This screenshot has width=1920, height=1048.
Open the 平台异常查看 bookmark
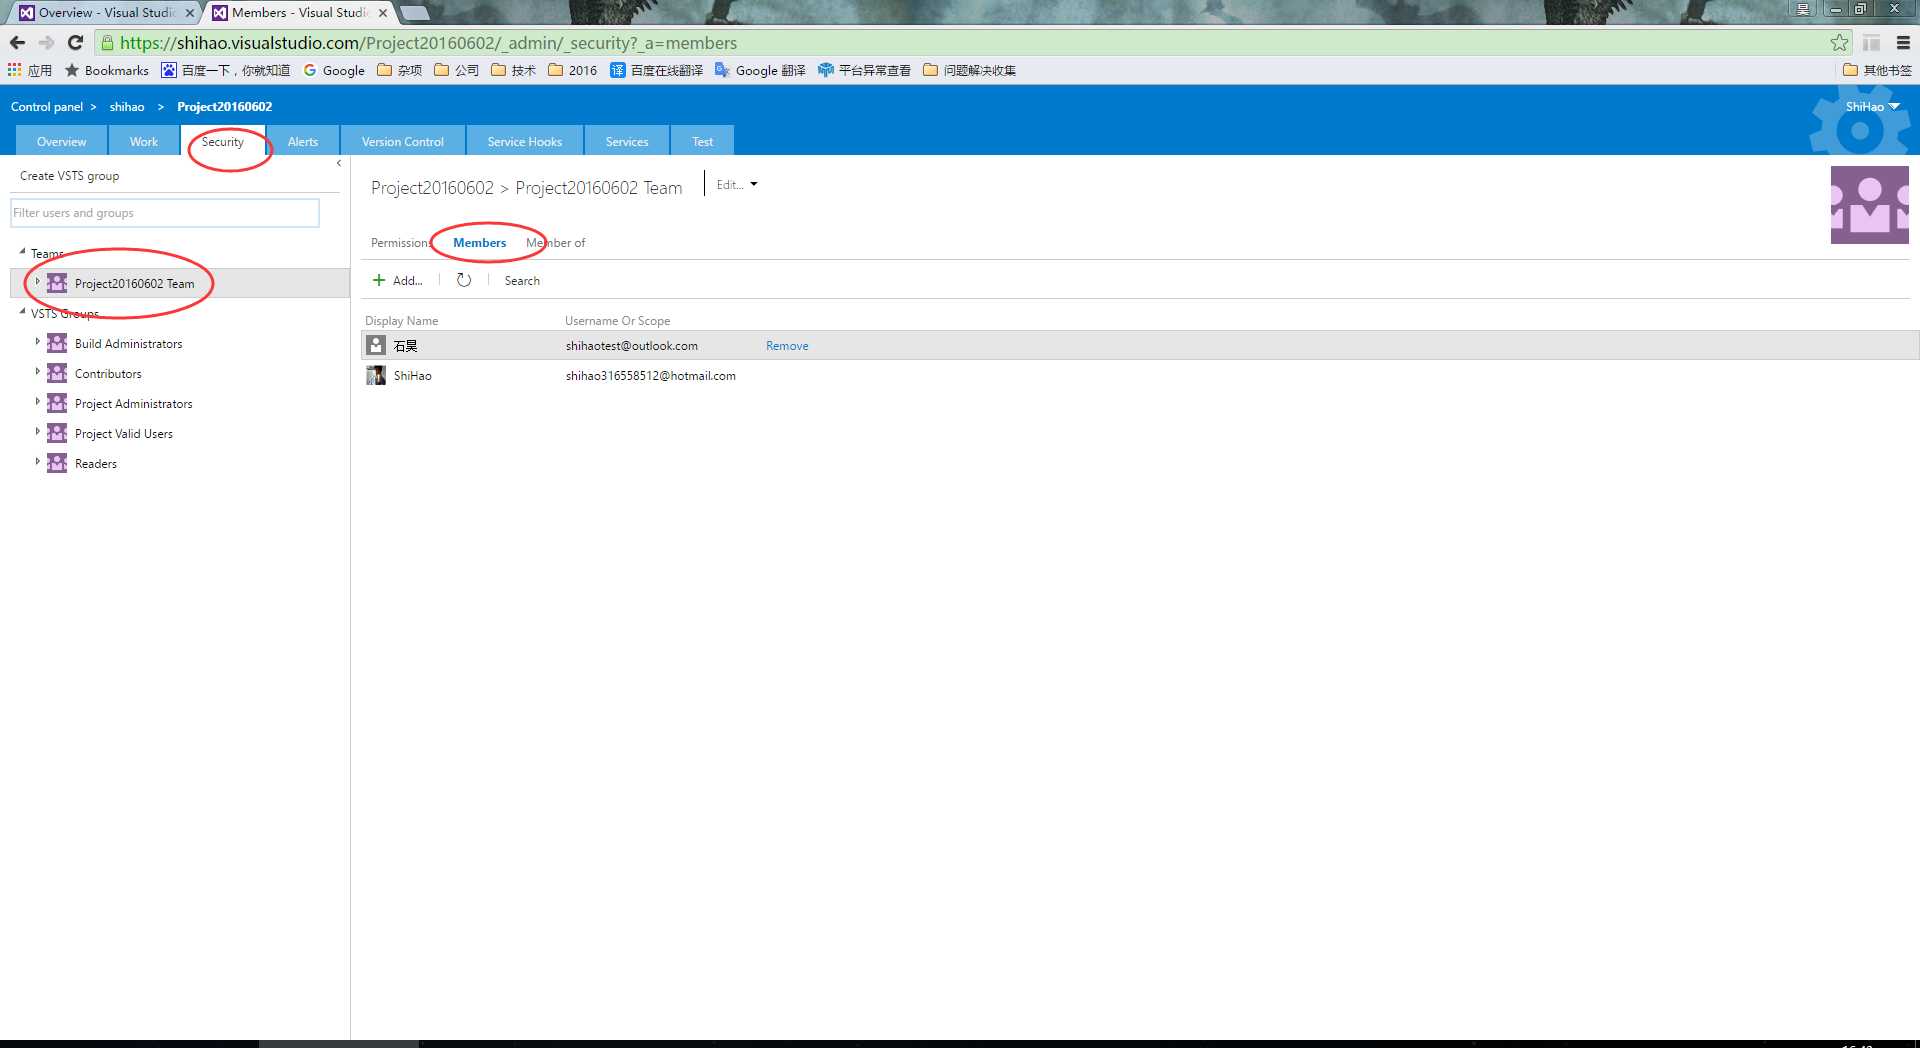865,70
